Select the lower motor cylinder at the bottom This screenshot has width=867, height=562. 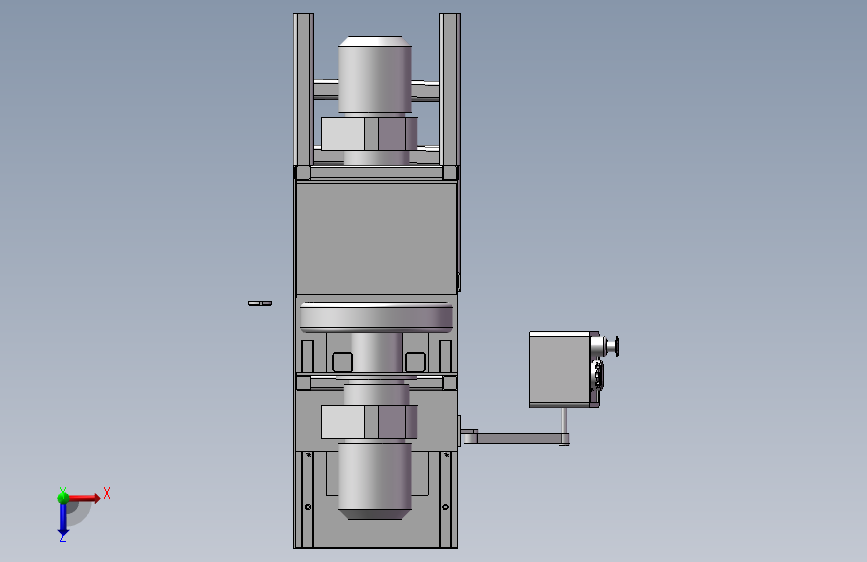(x=375, y=480)
